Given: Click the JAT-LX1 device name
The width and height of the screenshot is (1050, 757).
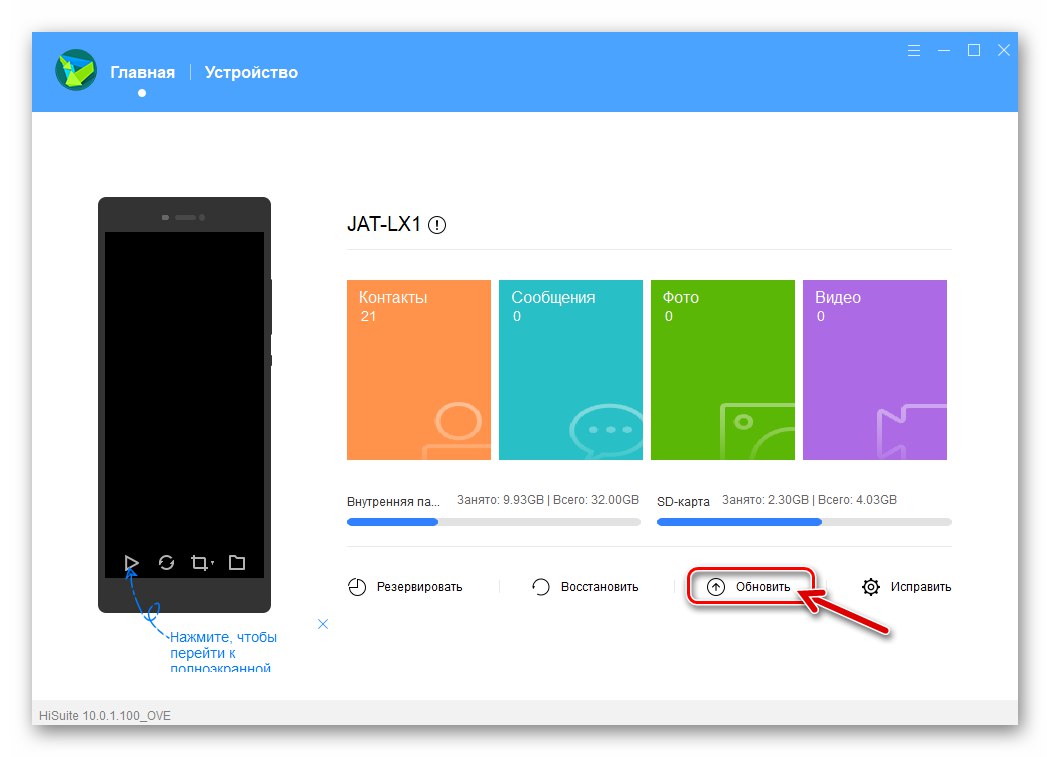Looking at the screenshot, I should [384, 224].
